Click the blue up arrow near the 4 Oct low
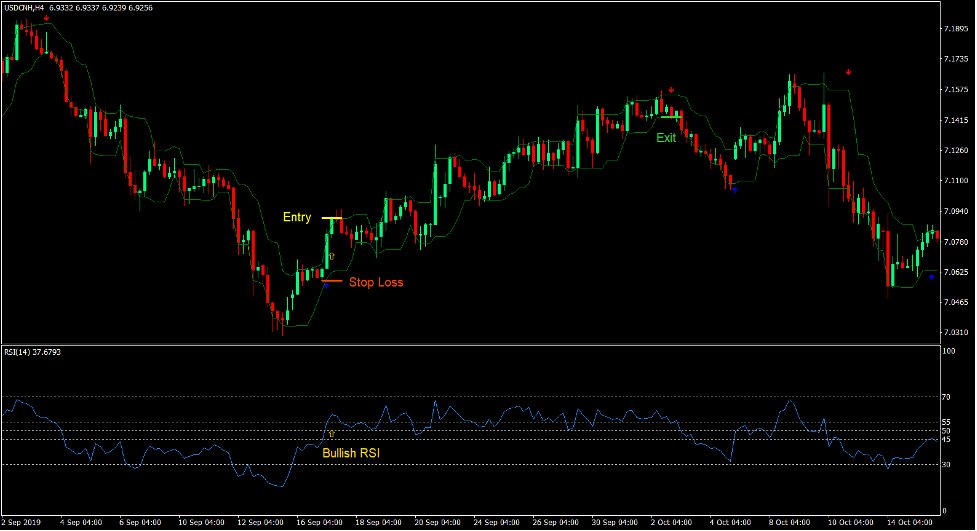This screenshot has height=531, width=977. (733, 187)
